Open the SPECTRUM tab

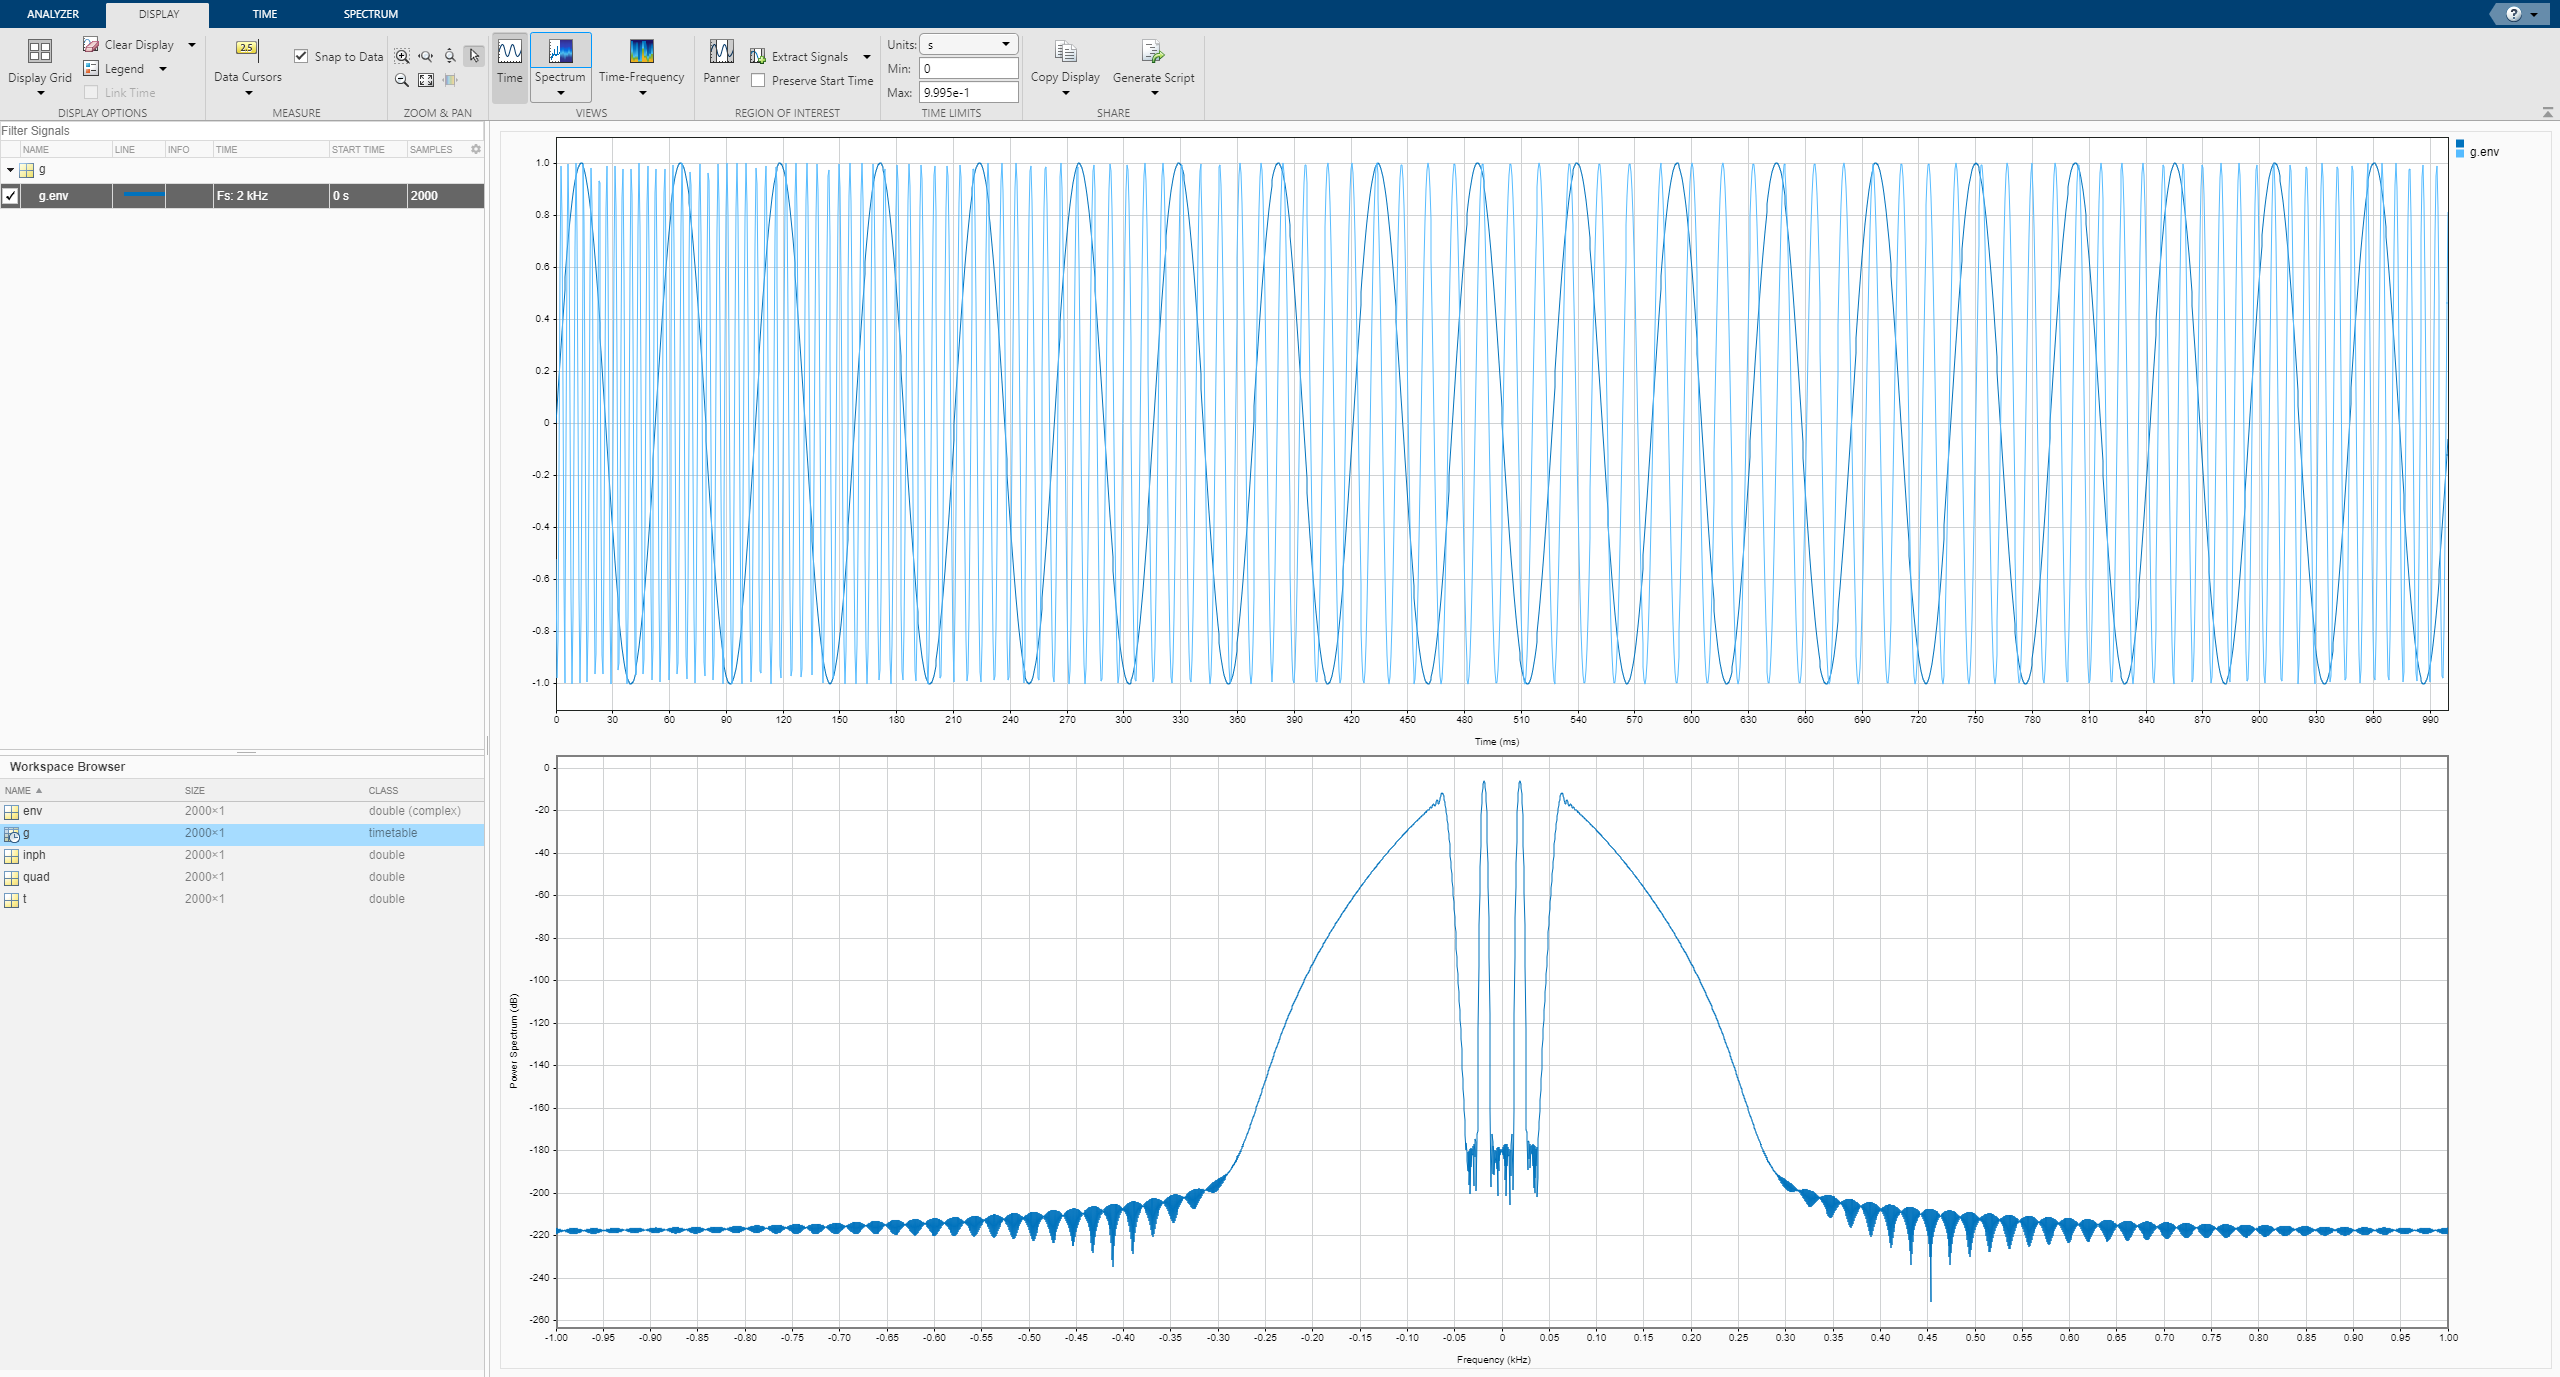tap(370, 14)
